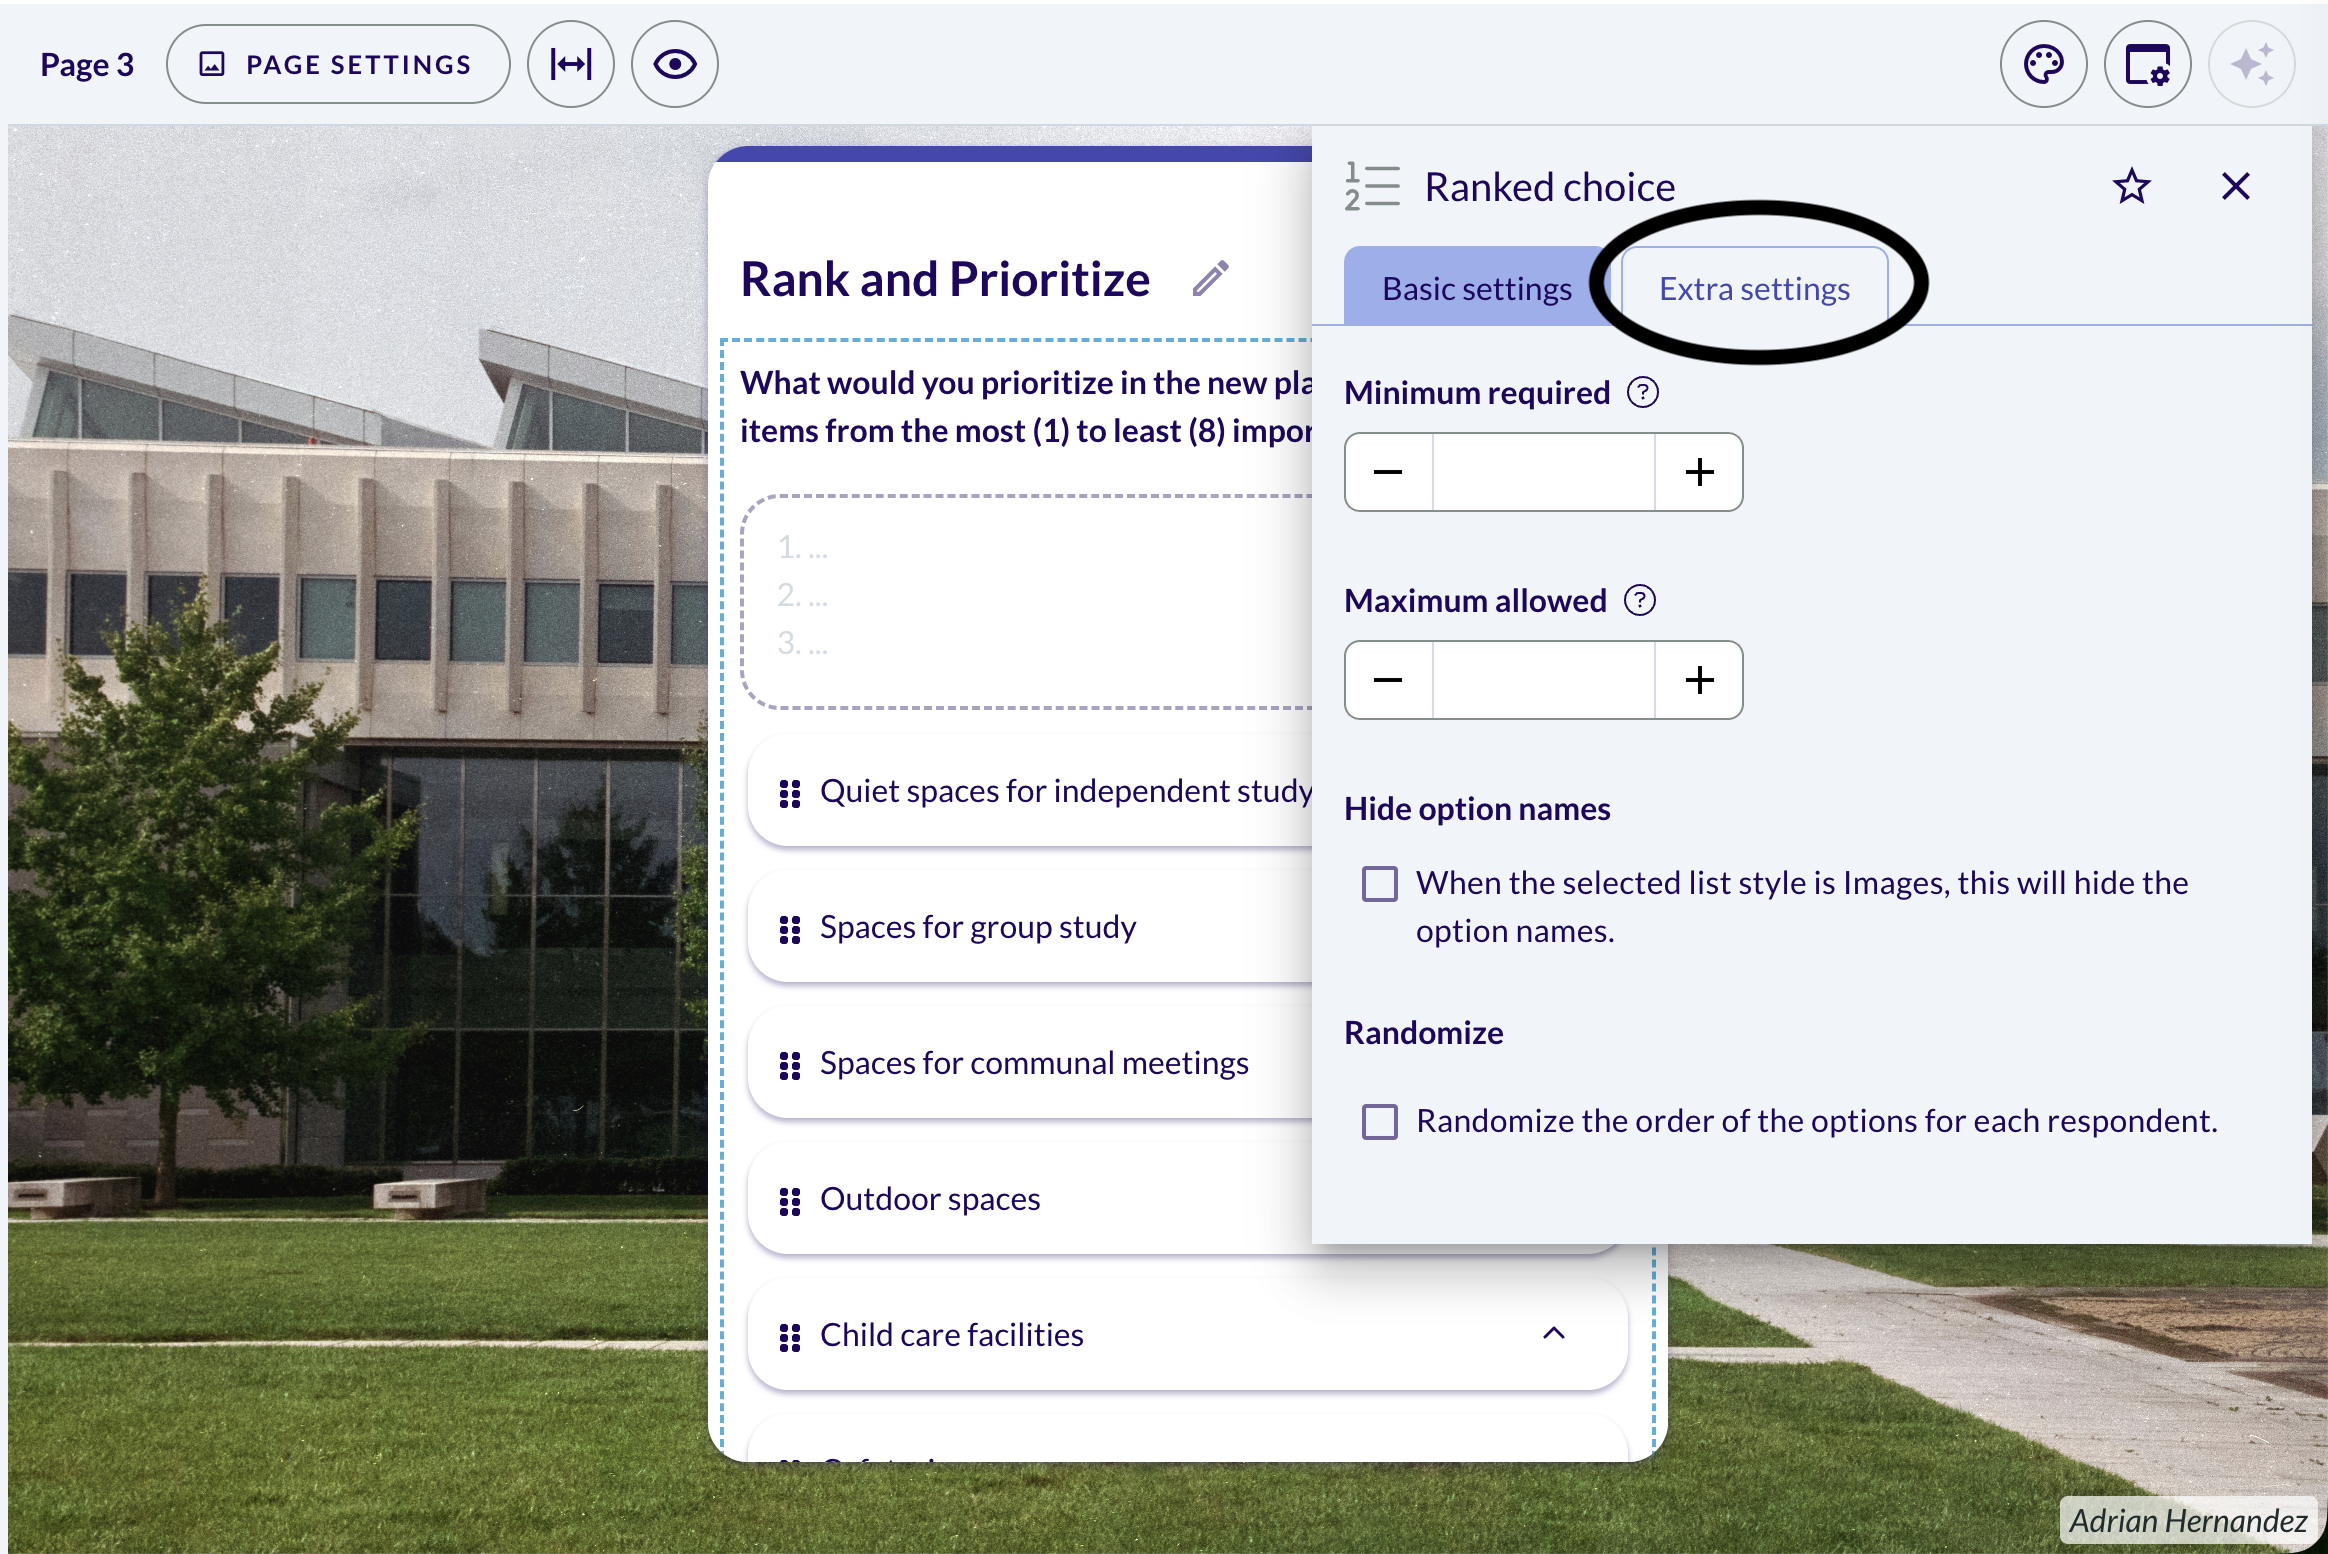Show help for Maximum allowed

(x=1640, y=600)
